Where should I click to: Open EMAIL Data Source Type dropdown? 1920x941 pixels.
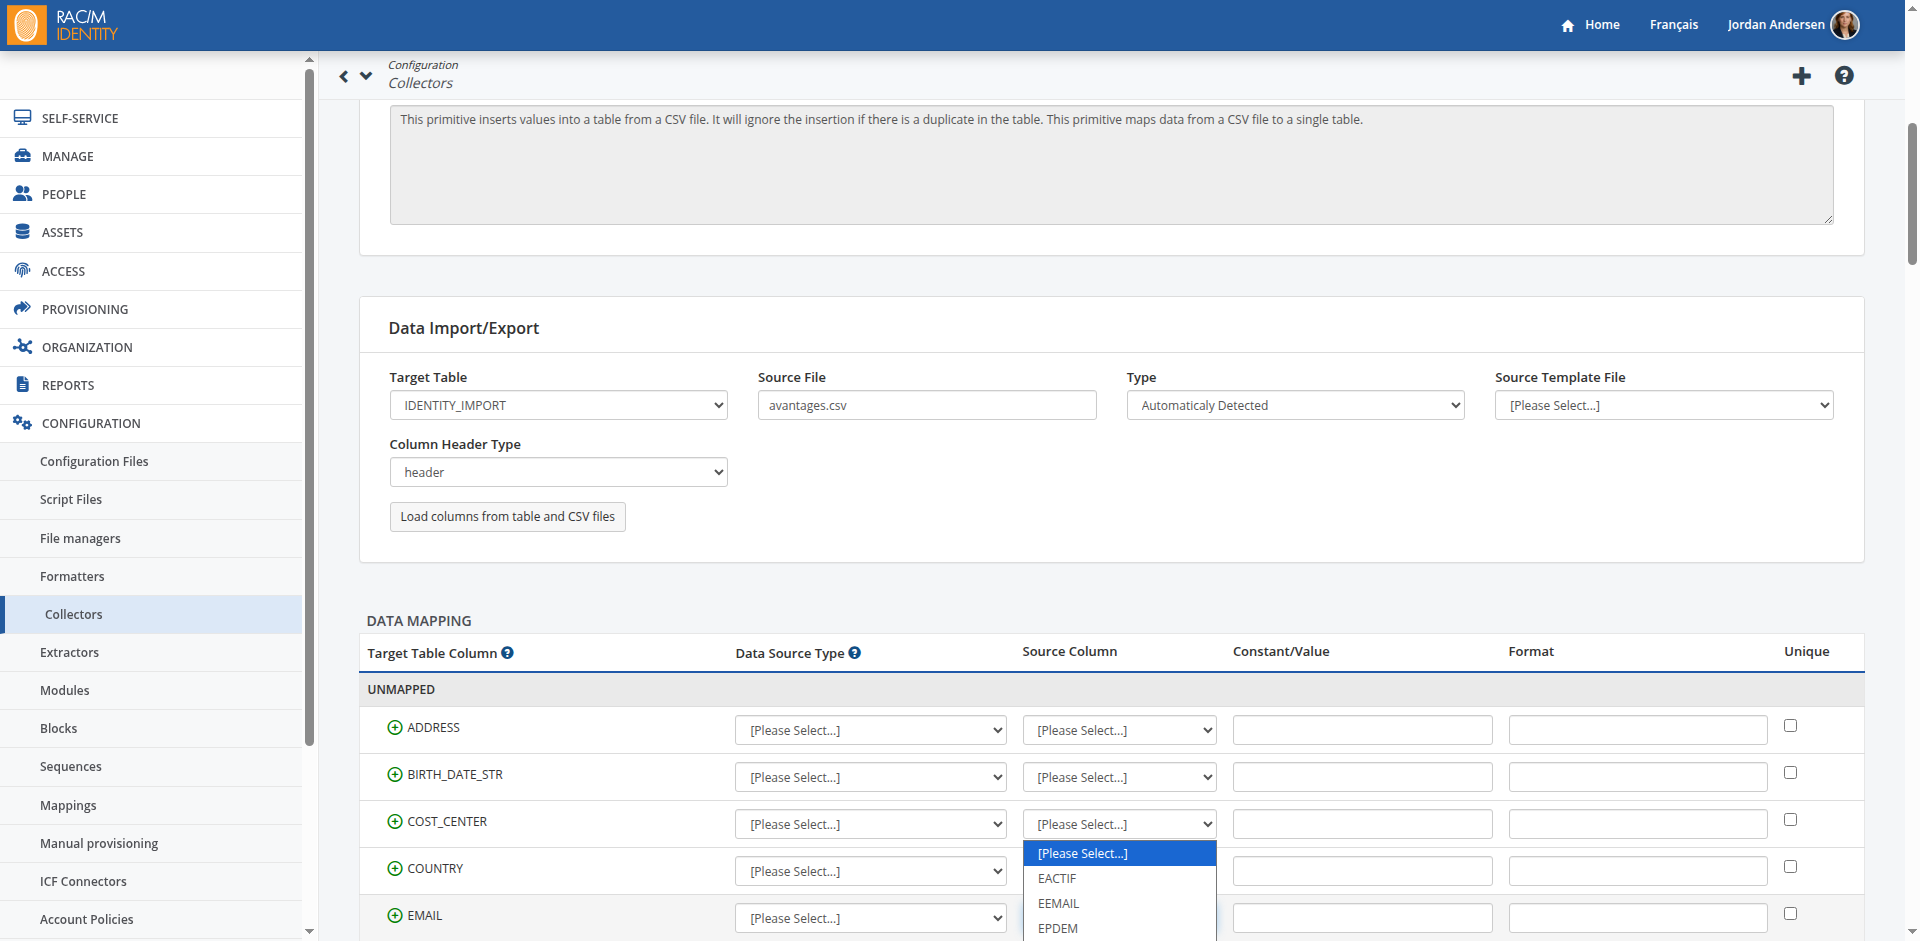coord(870,918)
